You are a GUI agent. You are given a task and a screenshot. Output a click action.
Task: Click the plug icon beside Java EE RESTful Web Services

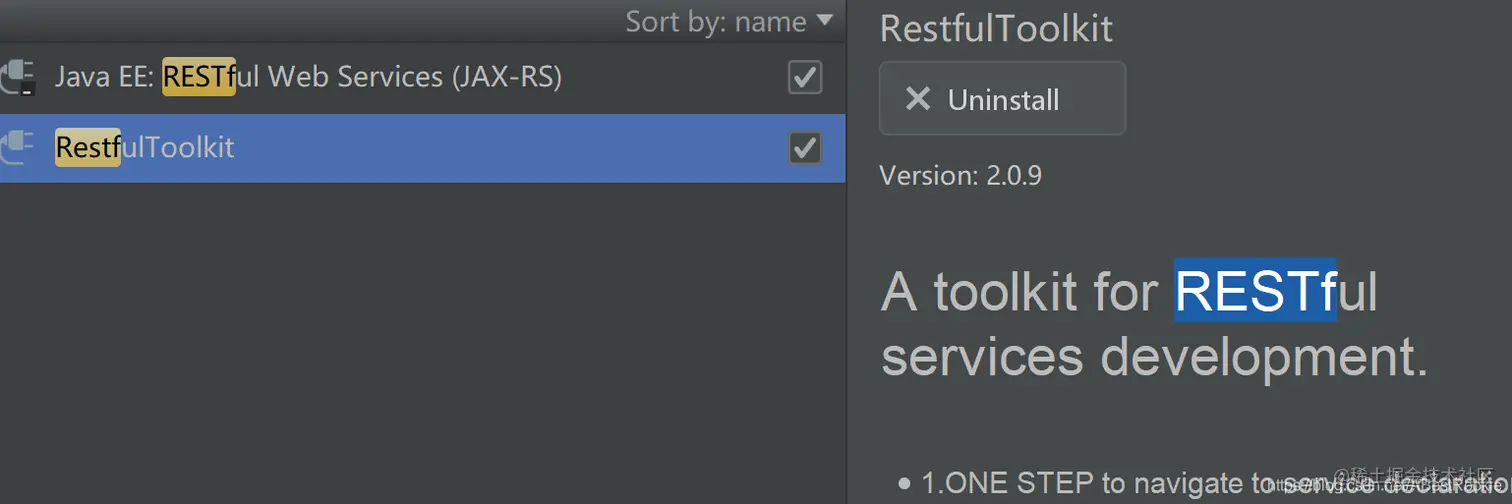[17, 78]
